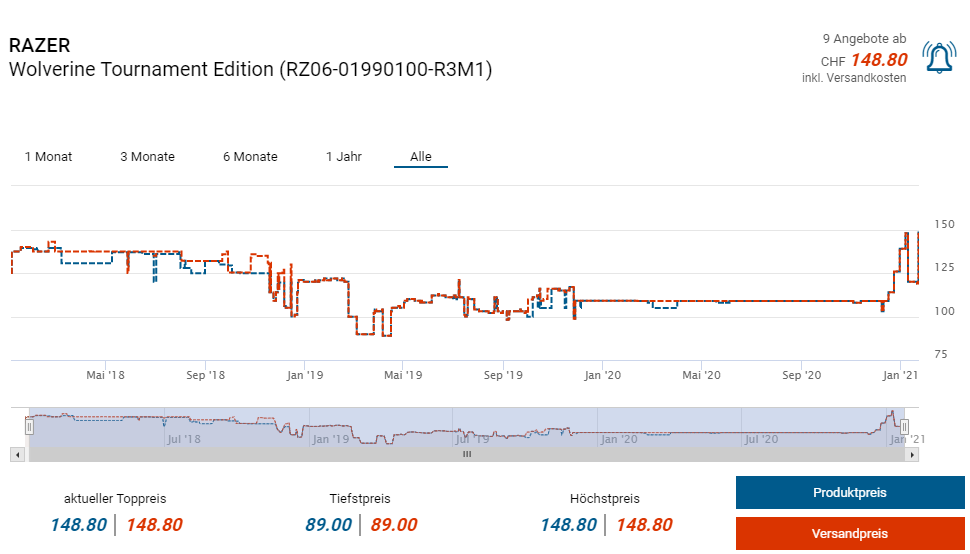This screenshot has height=554, width=970.
Task: Select the 1 Monat time range
Action: point(48,157)
